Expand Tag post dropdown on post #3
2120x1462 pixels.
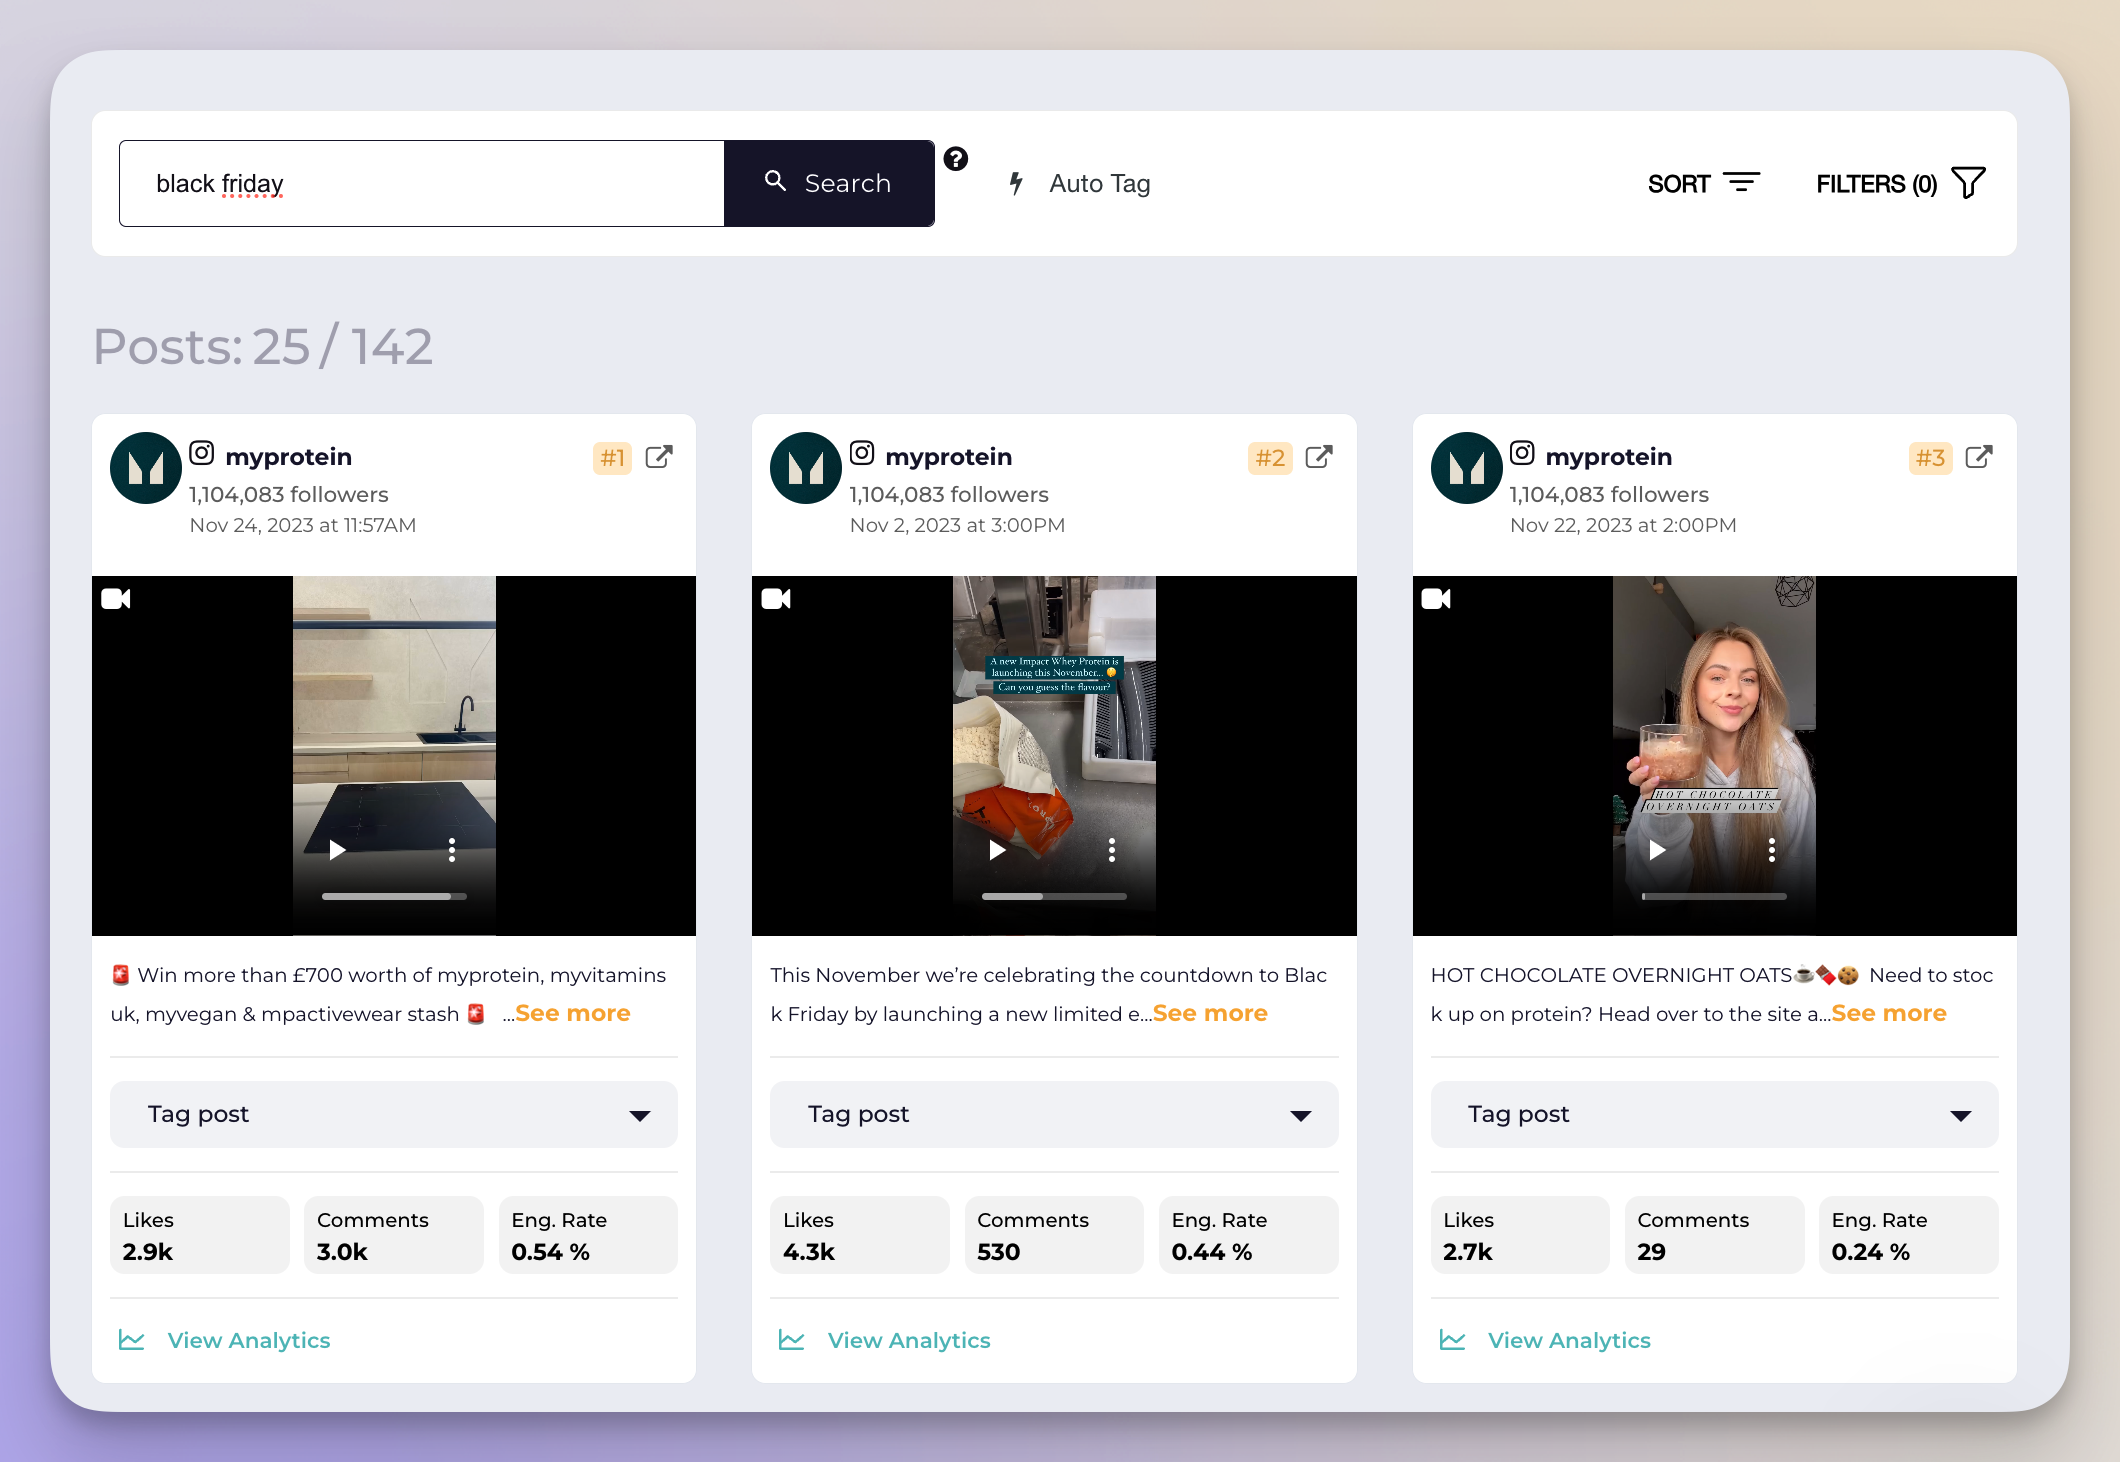click(1714, 1114)
